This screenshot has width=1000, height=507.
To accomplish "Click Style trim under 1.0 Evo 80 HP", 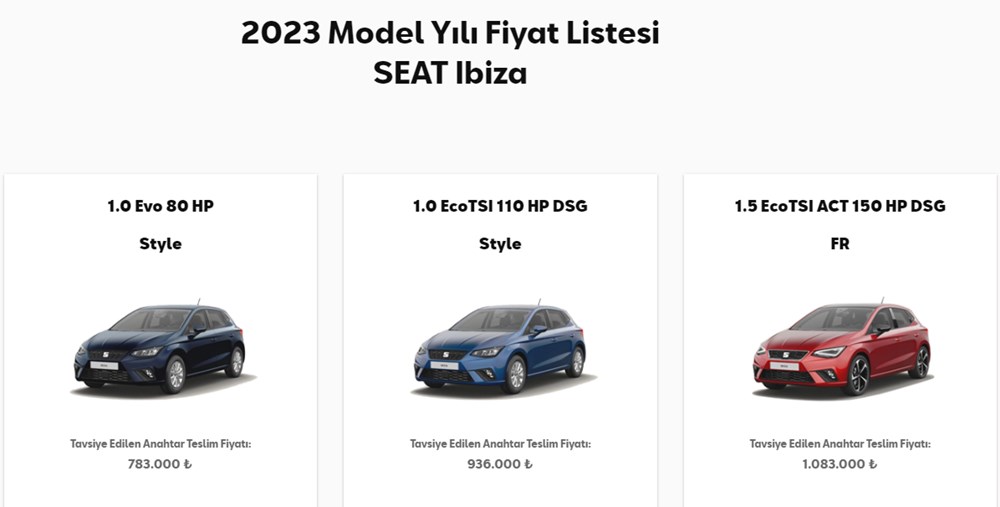I will pyautogui.click(x=160, y=244).
